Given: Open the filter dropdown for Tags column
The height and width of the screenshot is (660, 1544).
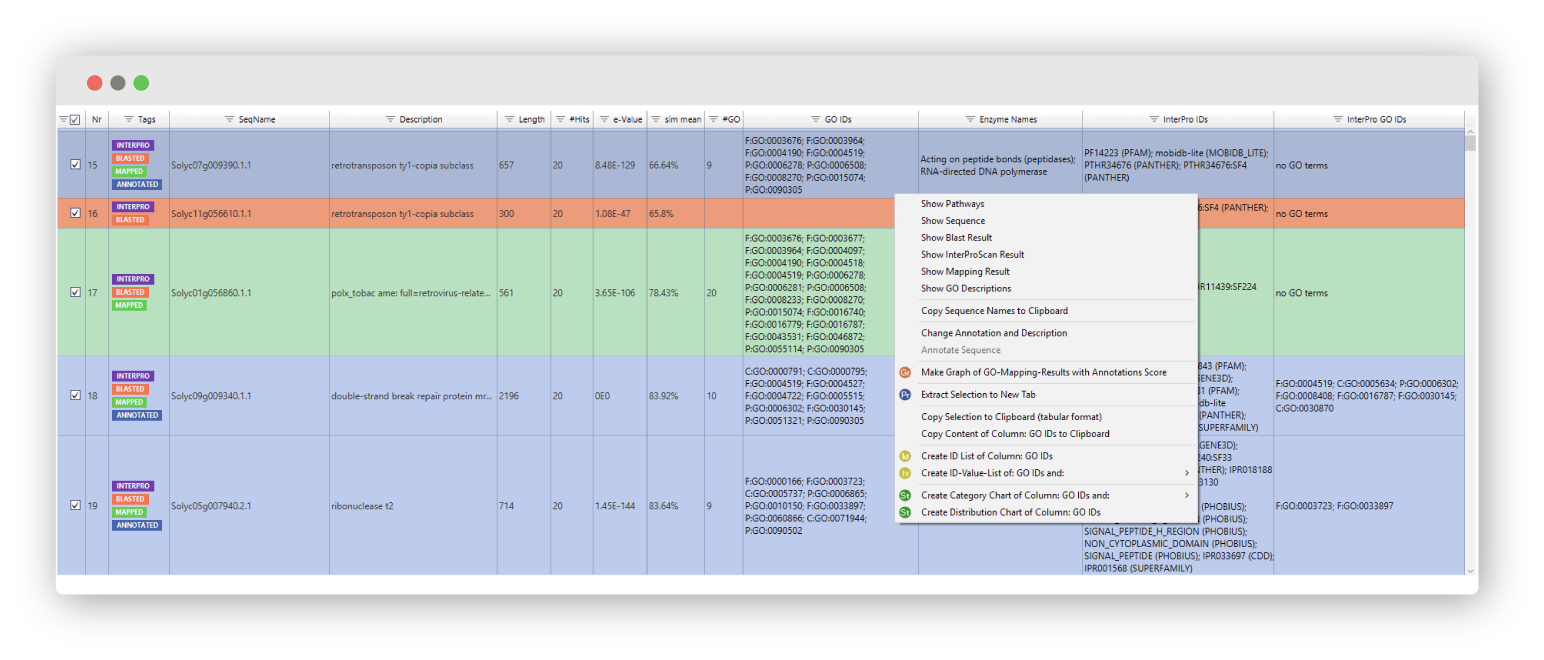Looking at the screenshot, I should pos(129,119).
